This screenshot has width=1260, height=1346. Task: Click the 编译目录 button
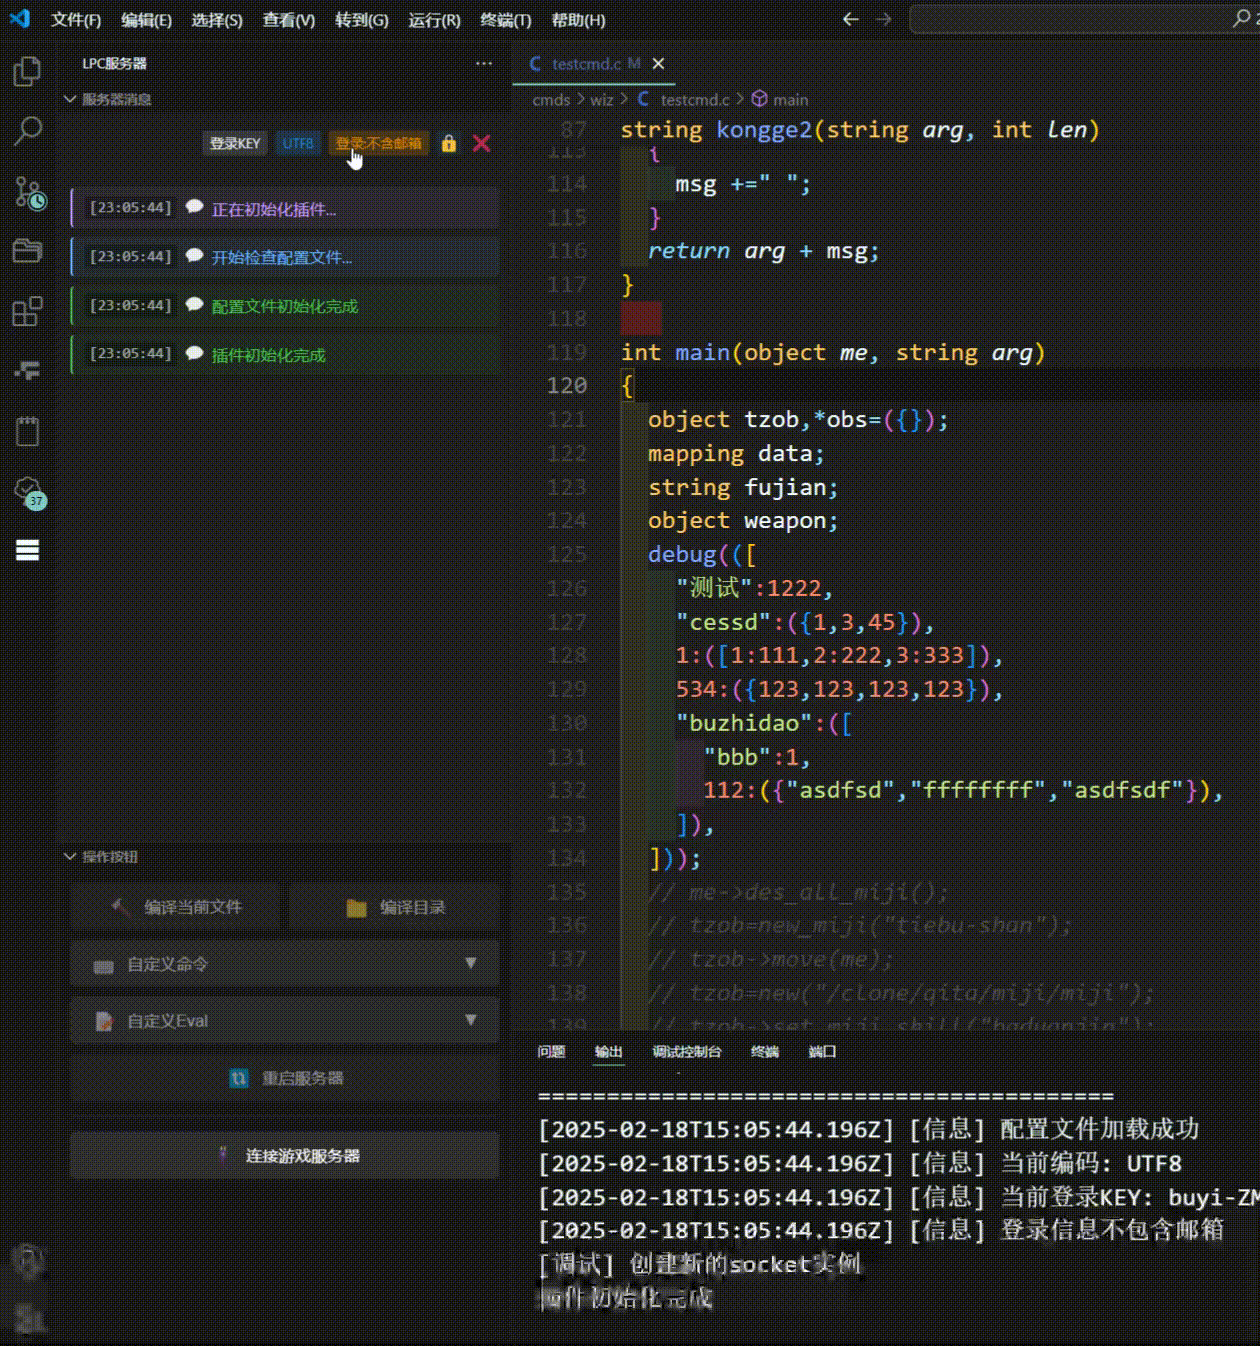(395, 907)
